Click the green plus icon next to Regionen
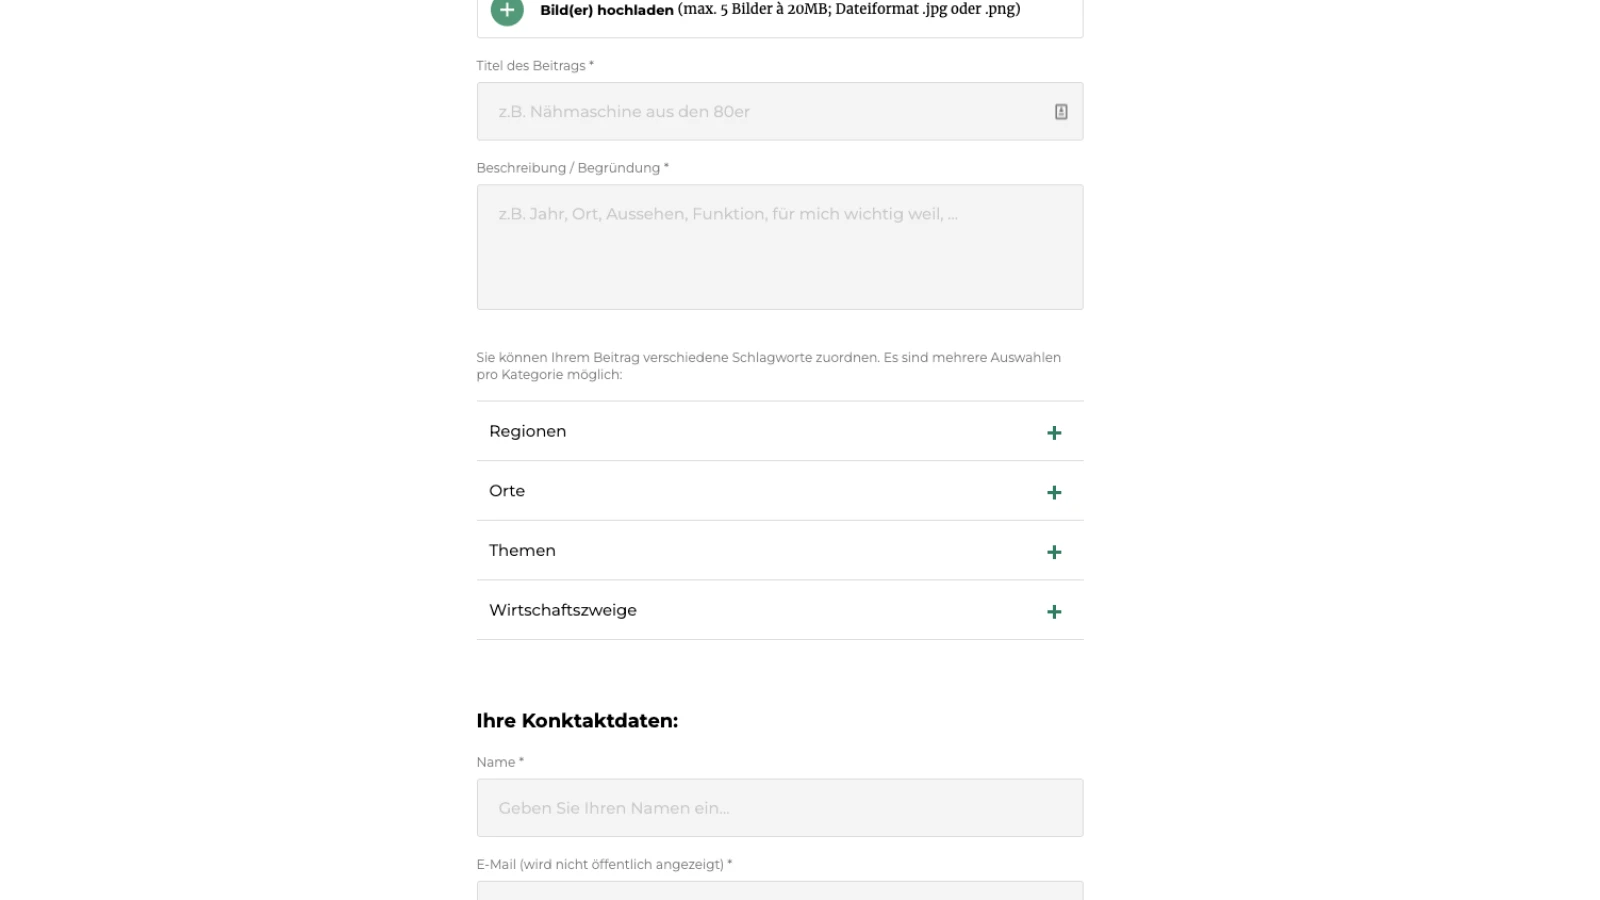 click(x=1053, y=432)
